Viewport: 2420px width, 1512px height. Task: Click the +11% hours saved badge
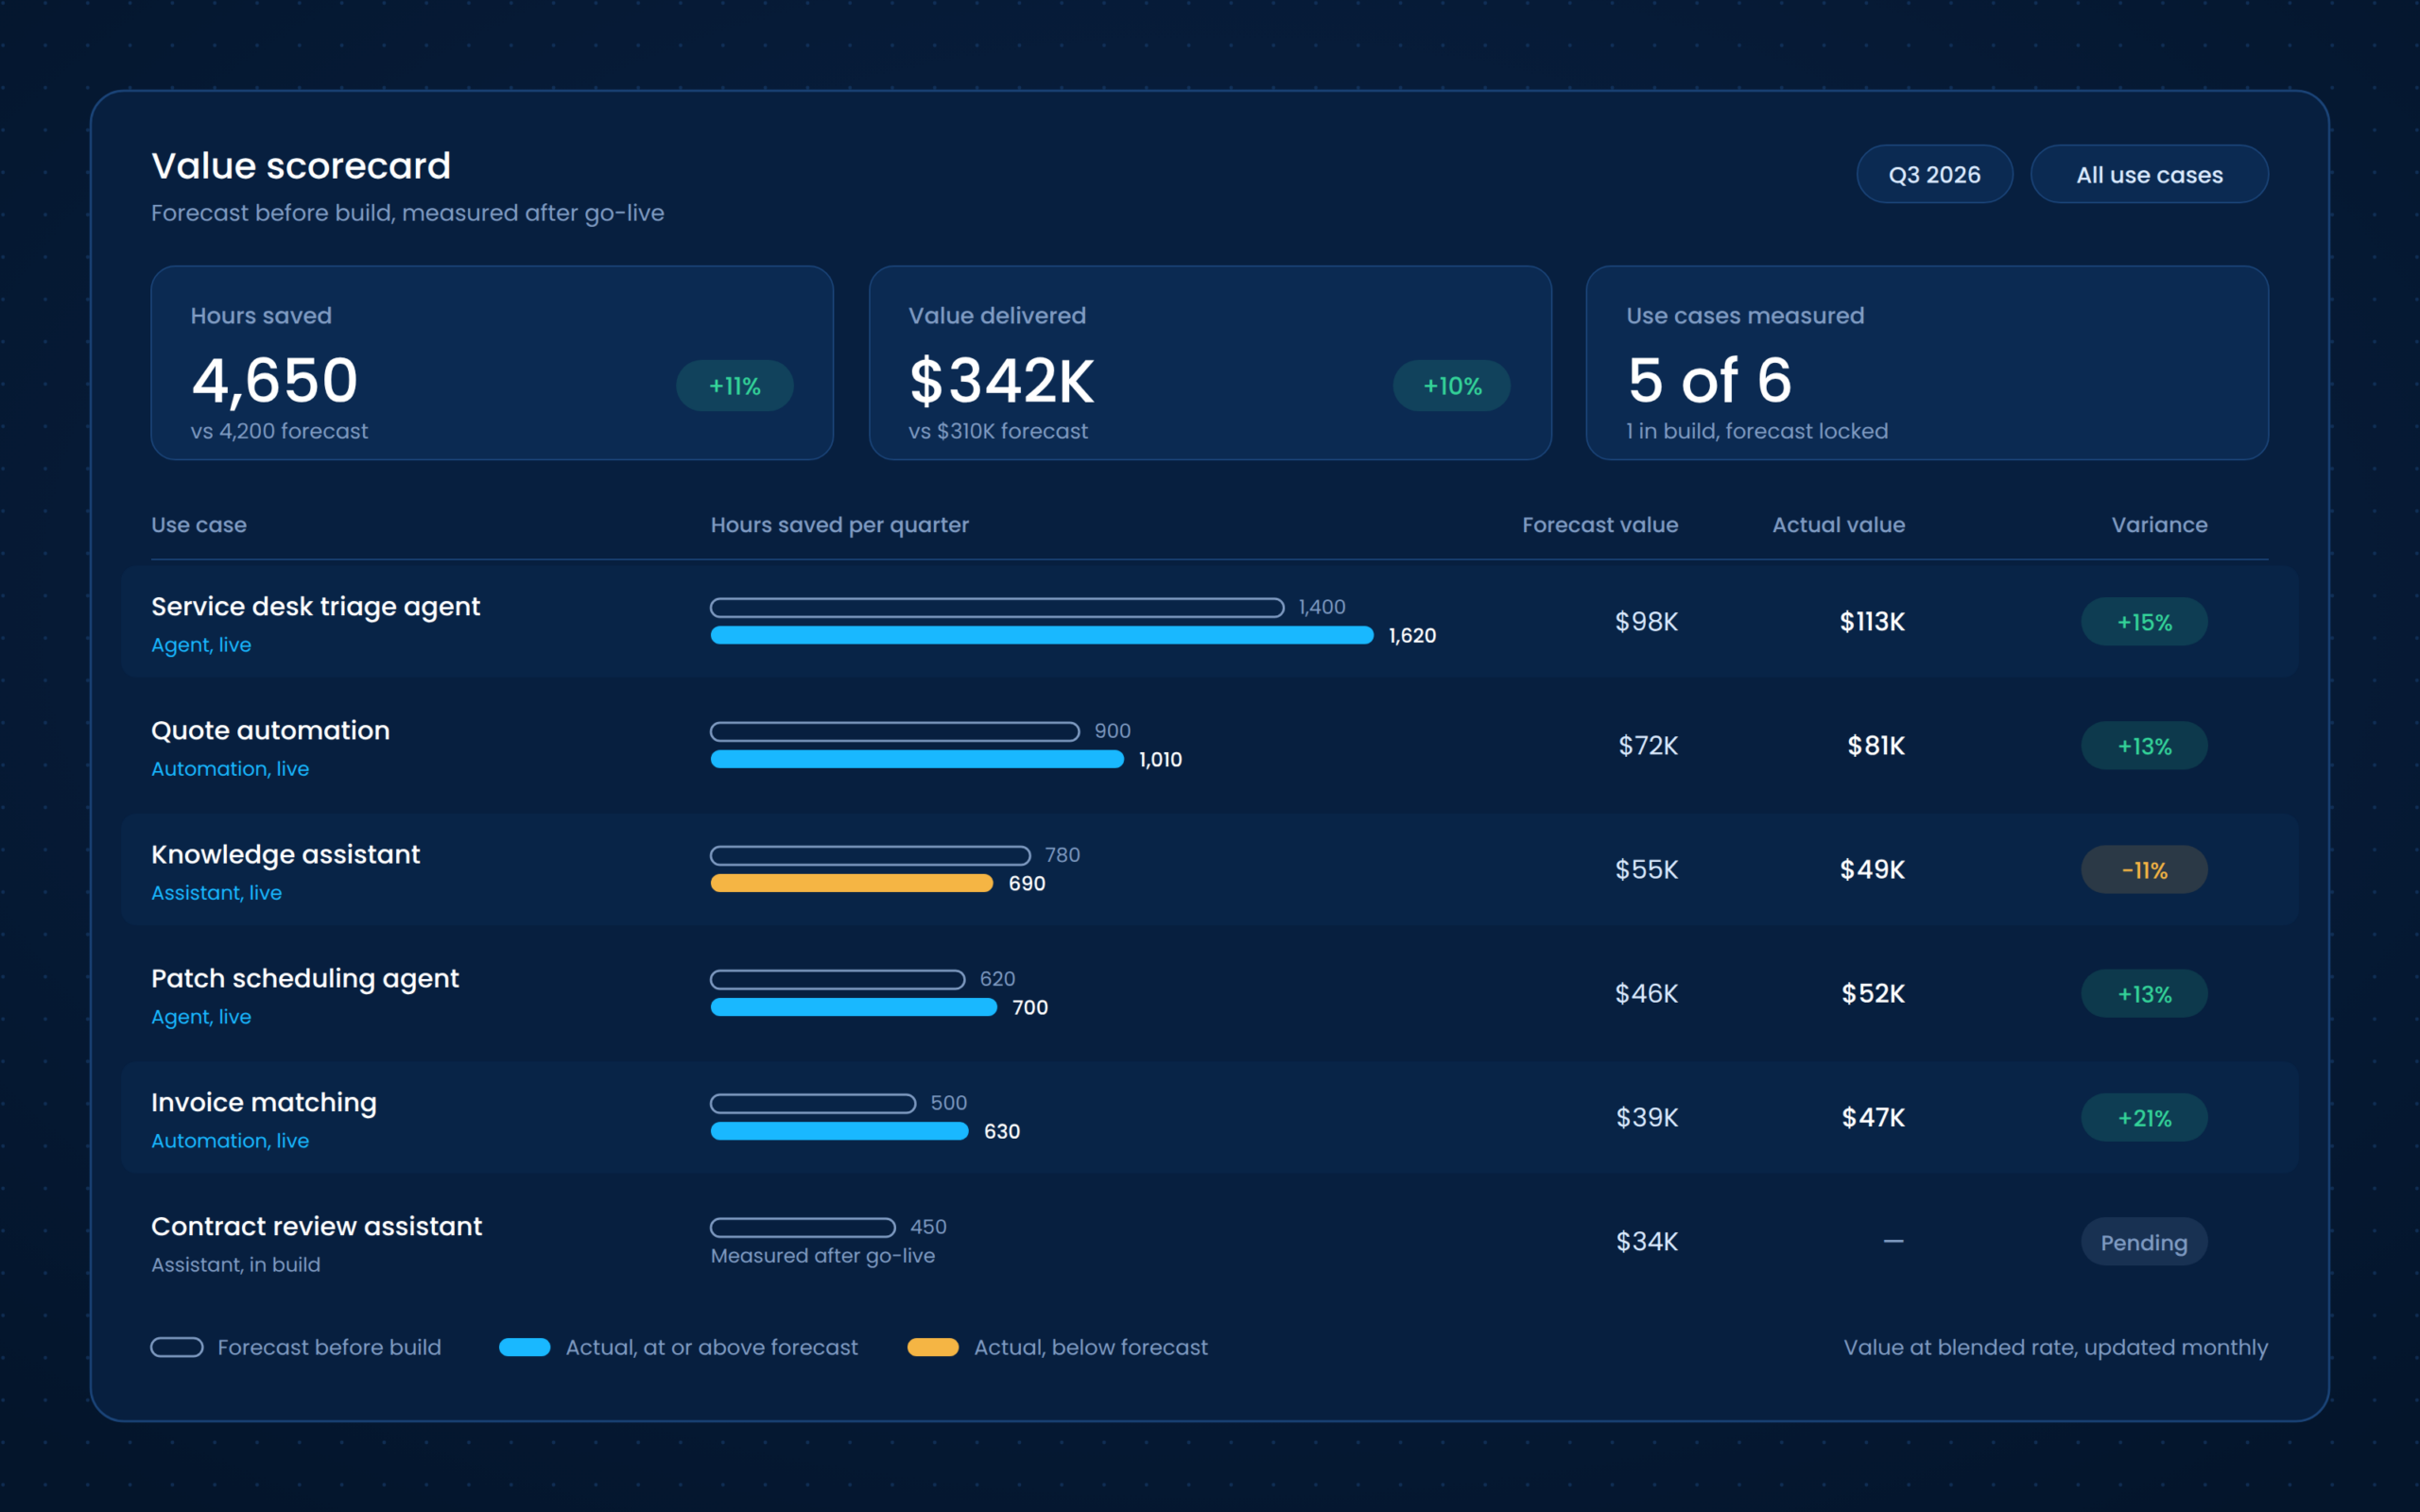coord(735,386)
